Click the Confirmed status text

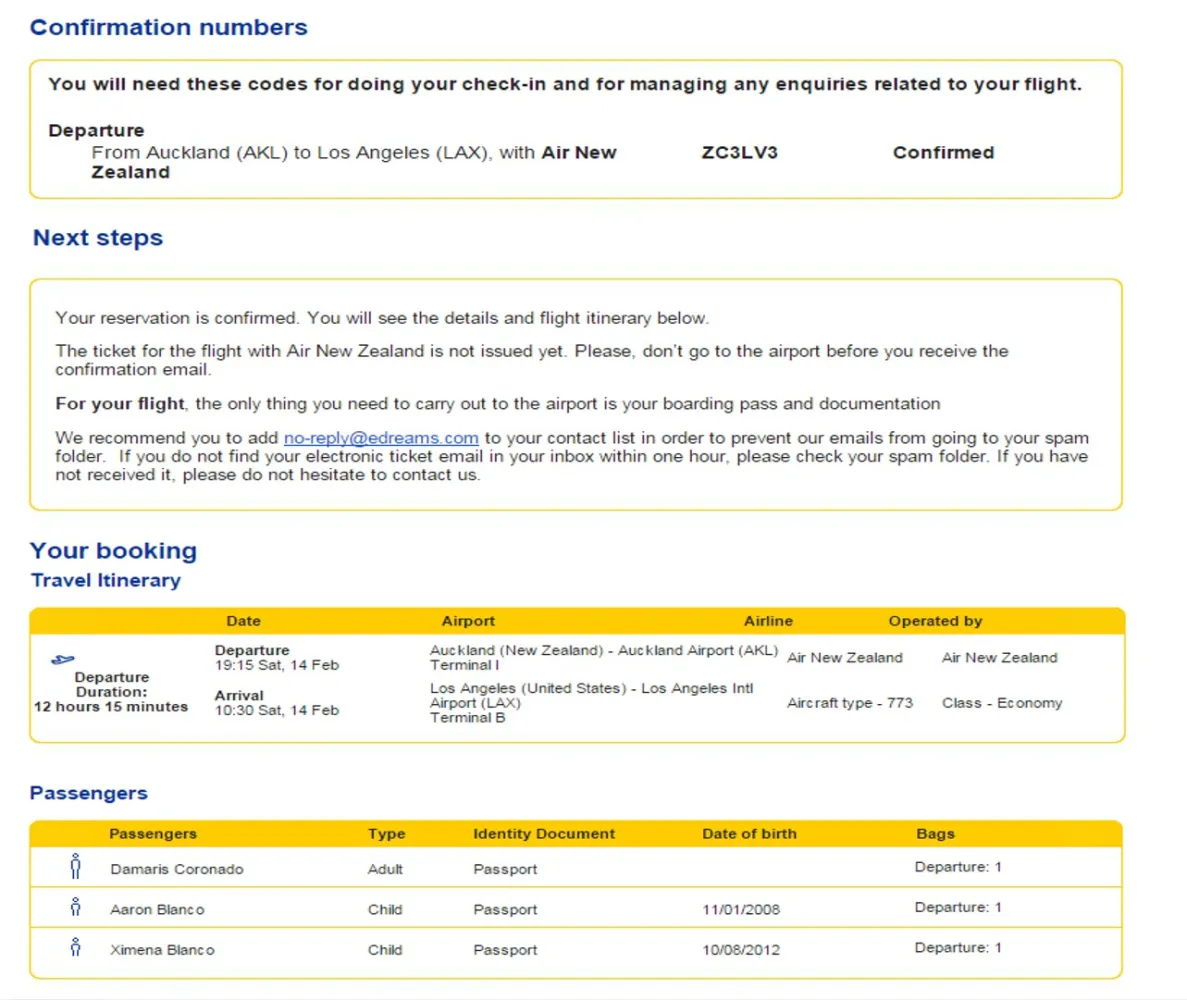[x=943, y=153]
